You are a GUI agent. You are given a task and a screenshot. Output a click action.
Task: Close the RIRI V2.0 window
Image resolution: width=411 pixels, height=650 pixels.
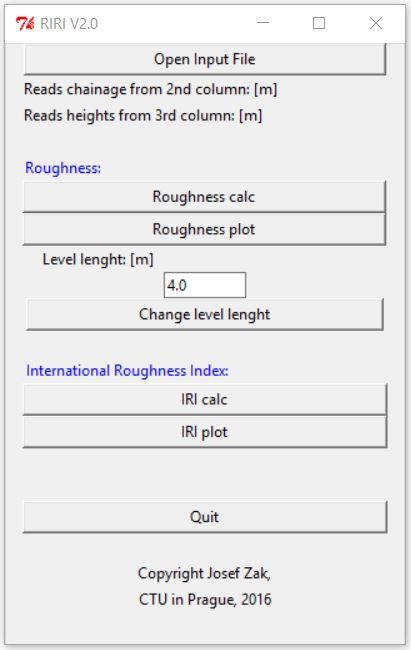tap(376, 23)
